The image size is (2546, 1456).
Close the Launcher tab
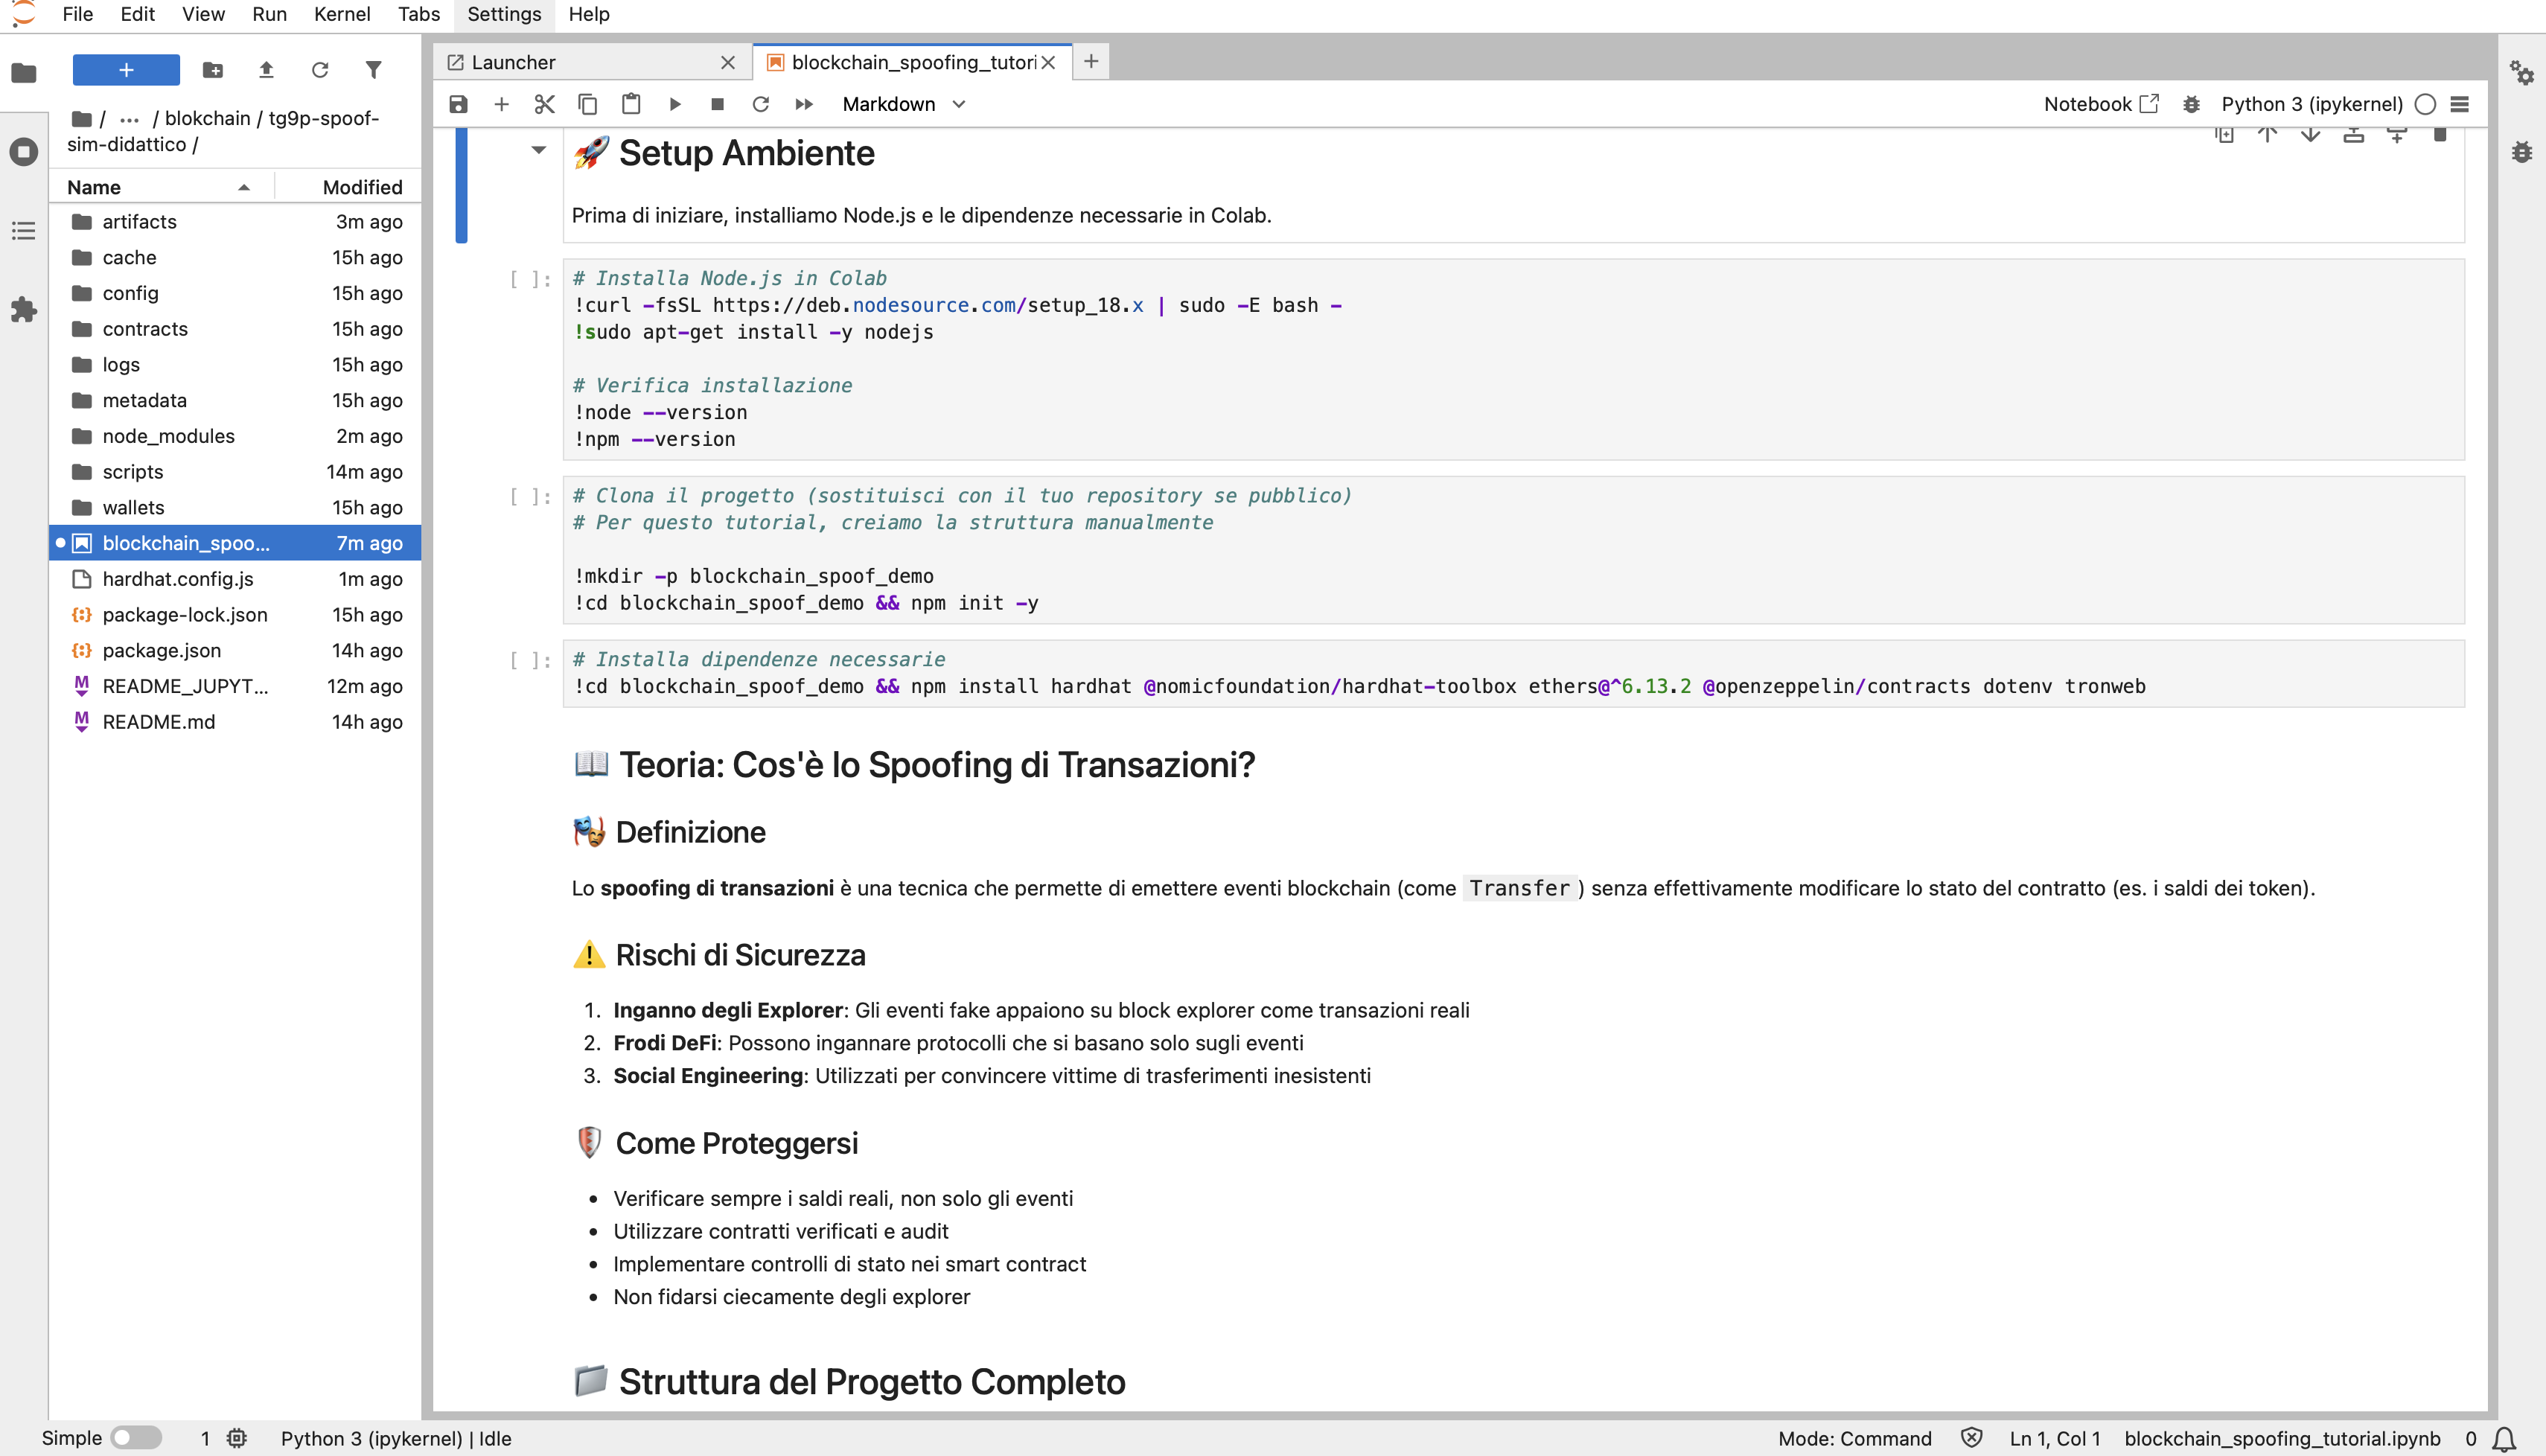728,62
